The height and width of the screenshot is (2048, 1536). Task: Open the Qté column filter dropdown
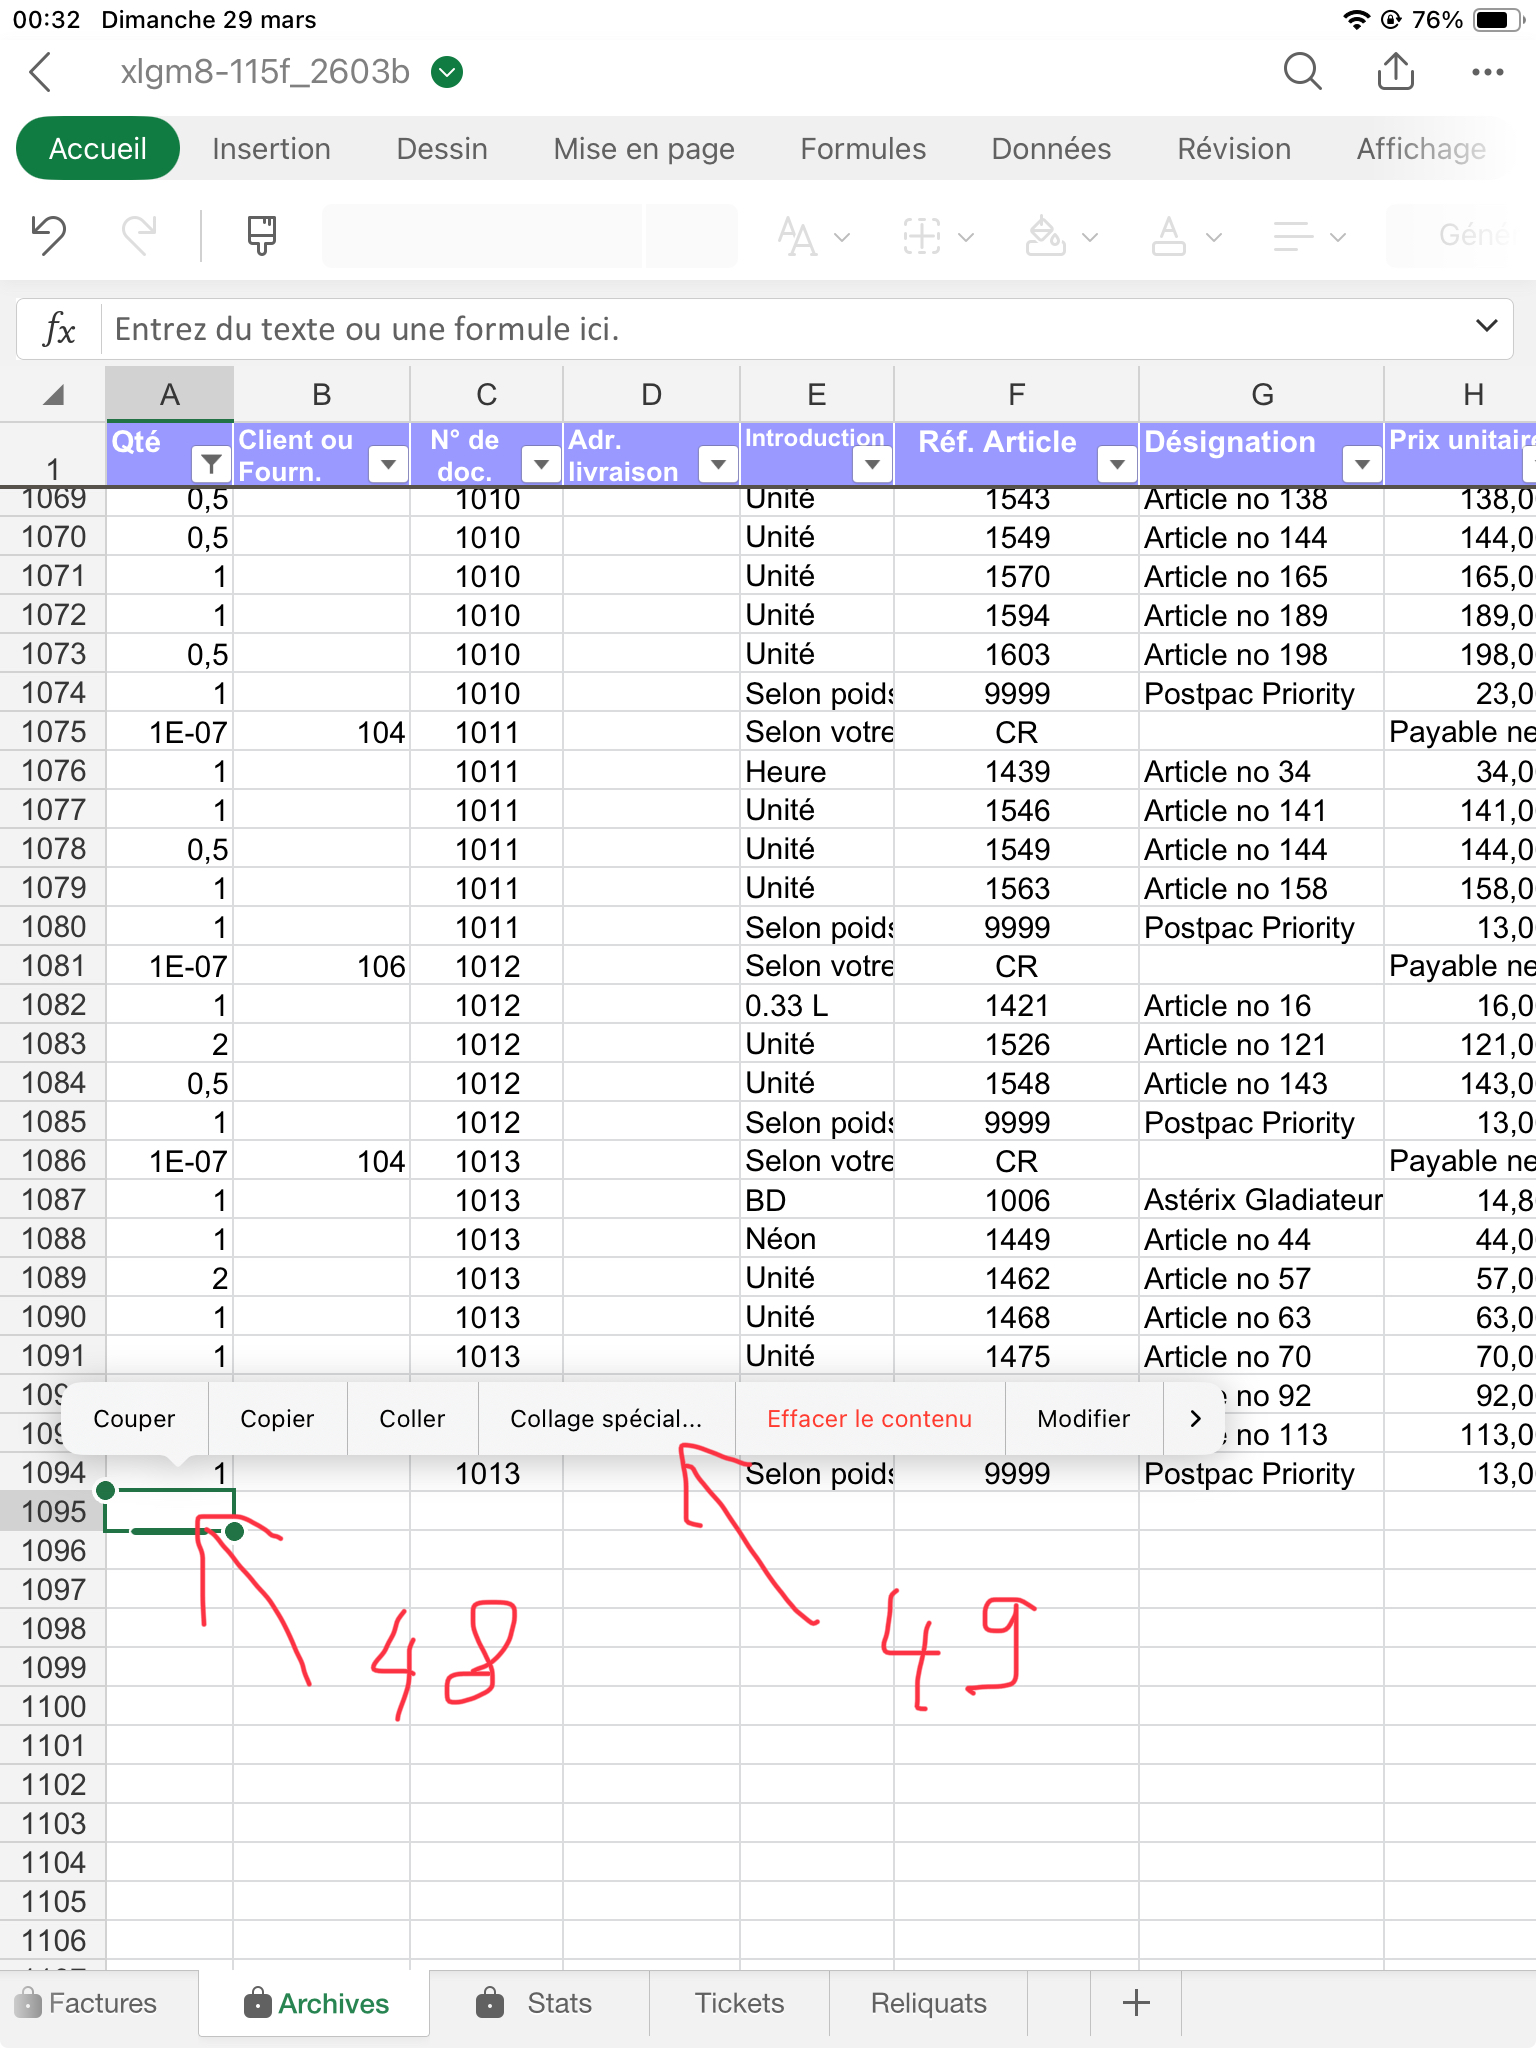point(210,464)
